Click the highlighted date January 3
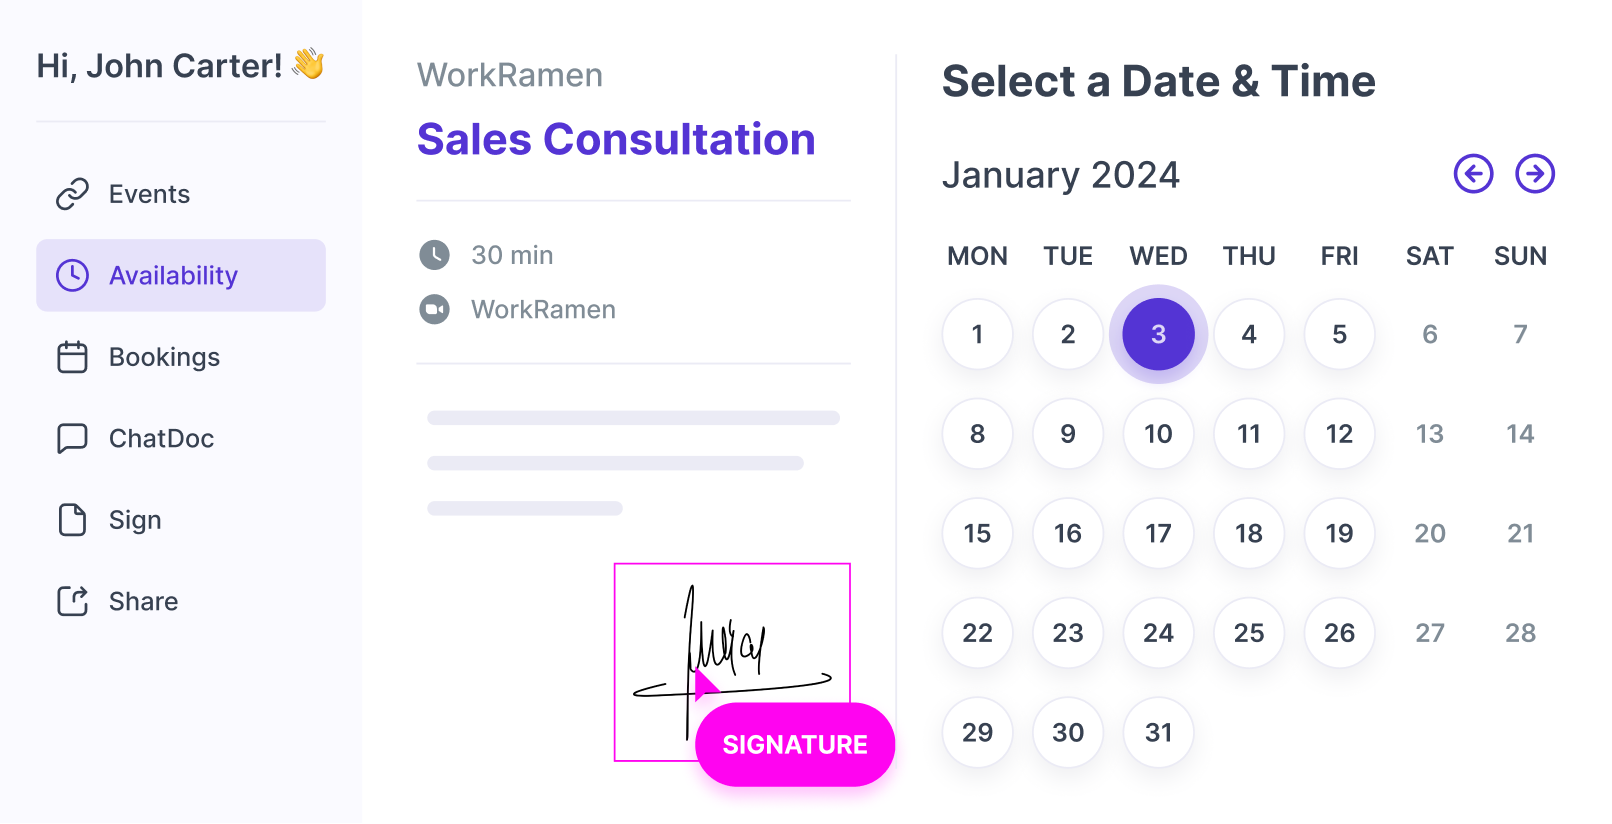 (x=1158, y=334)
